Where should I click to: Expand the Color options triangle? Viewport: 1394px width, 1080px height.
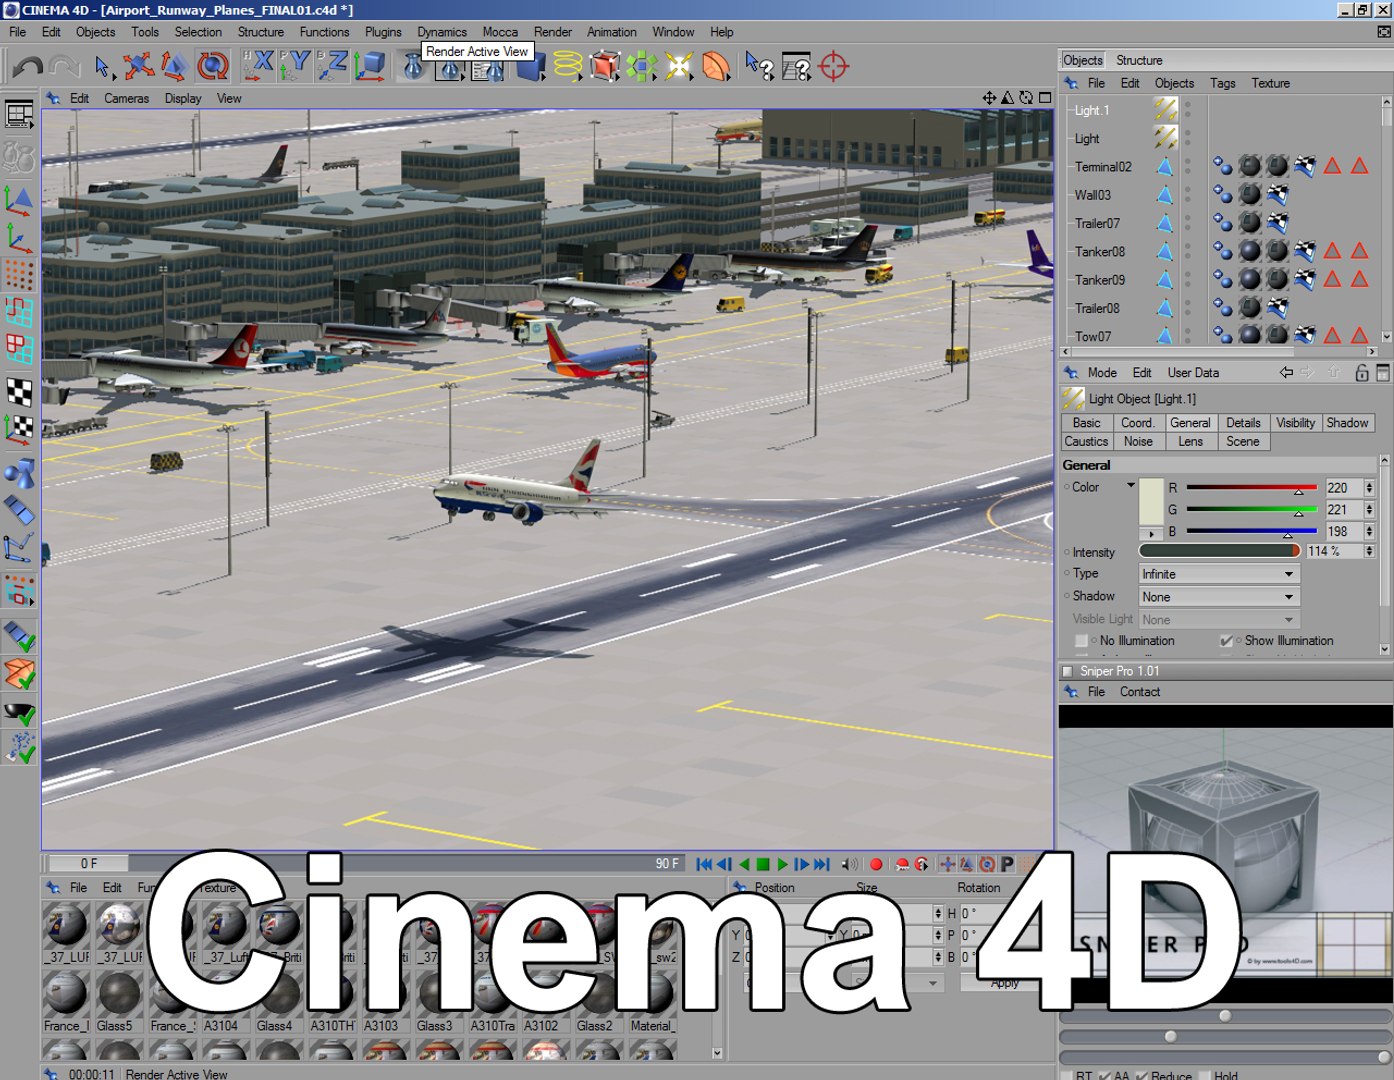click(1131, 486)
